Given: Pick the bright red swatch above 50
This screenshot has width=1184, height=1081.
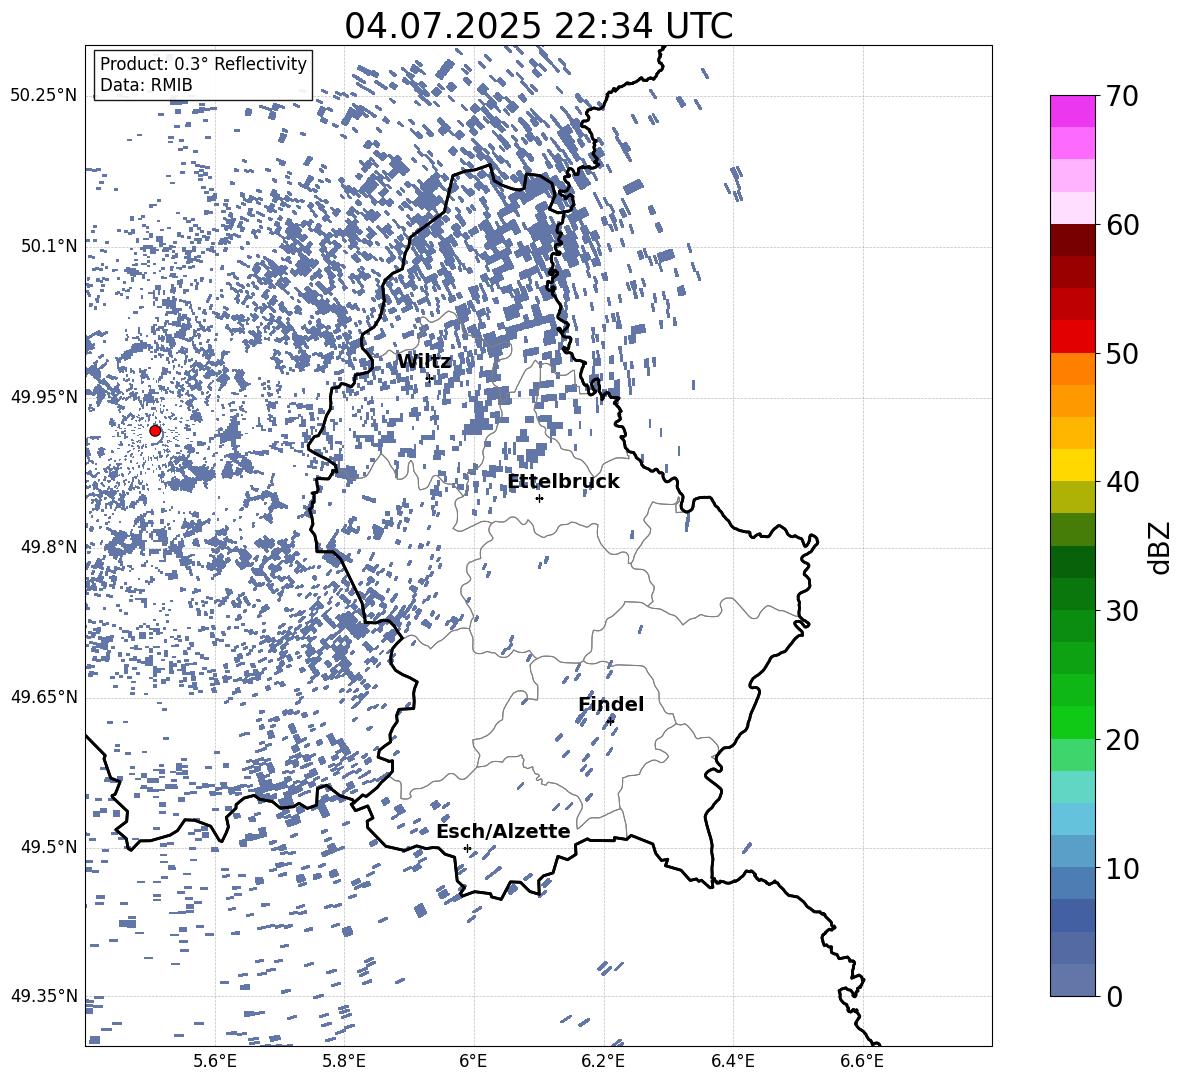Looking at the screenshot, I should pos(1073,337).
